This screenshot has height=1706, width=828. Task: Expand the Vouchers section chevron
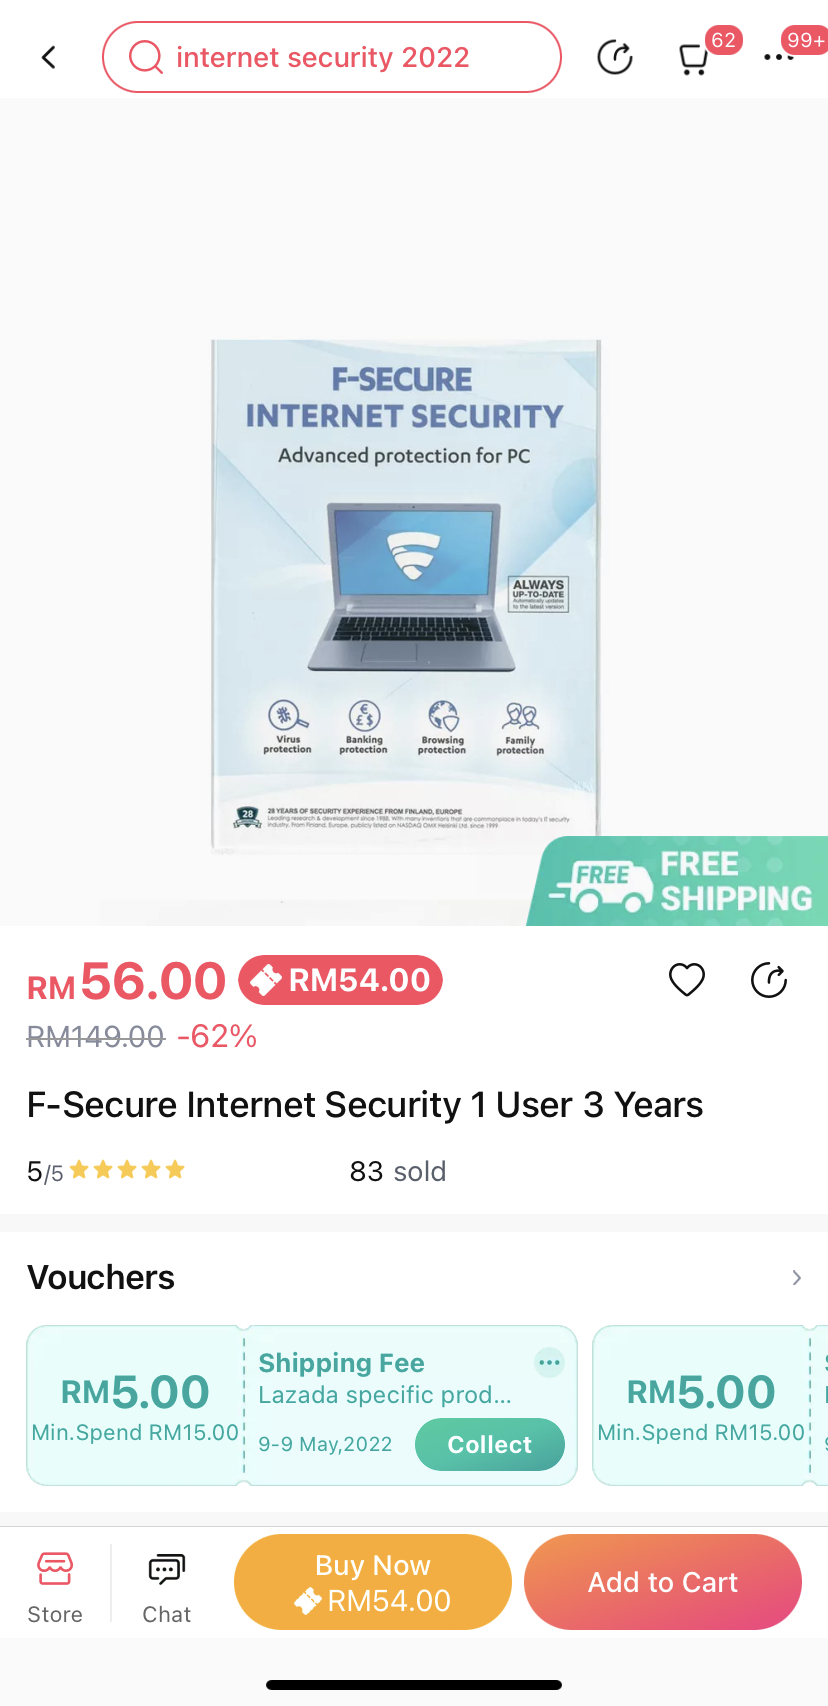796,1278
